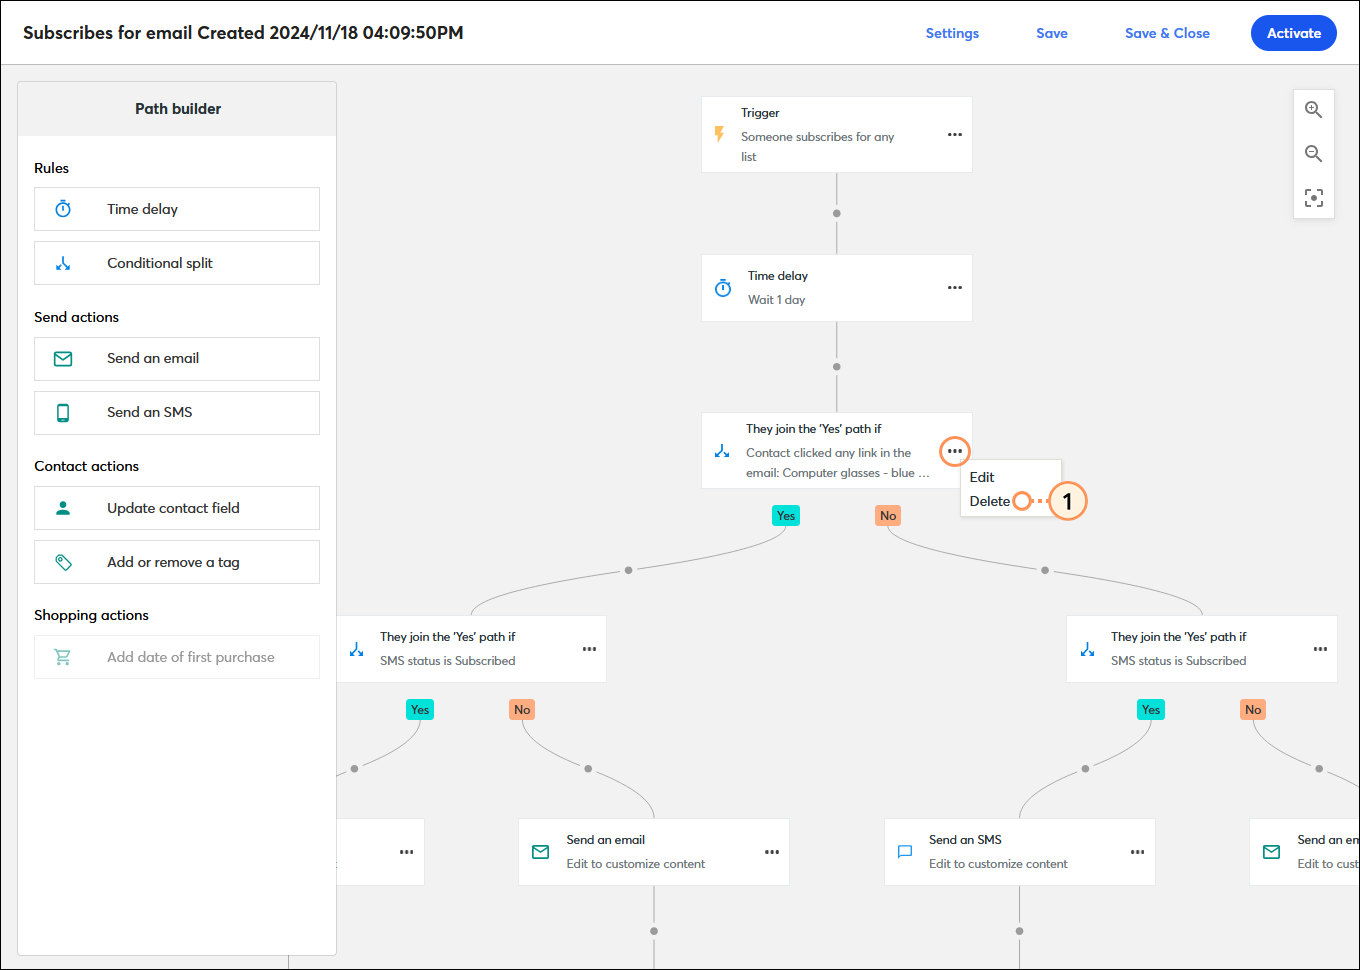
Task: Click 'Someone subscribes for any list' text
Action: (x=817, y=147)
